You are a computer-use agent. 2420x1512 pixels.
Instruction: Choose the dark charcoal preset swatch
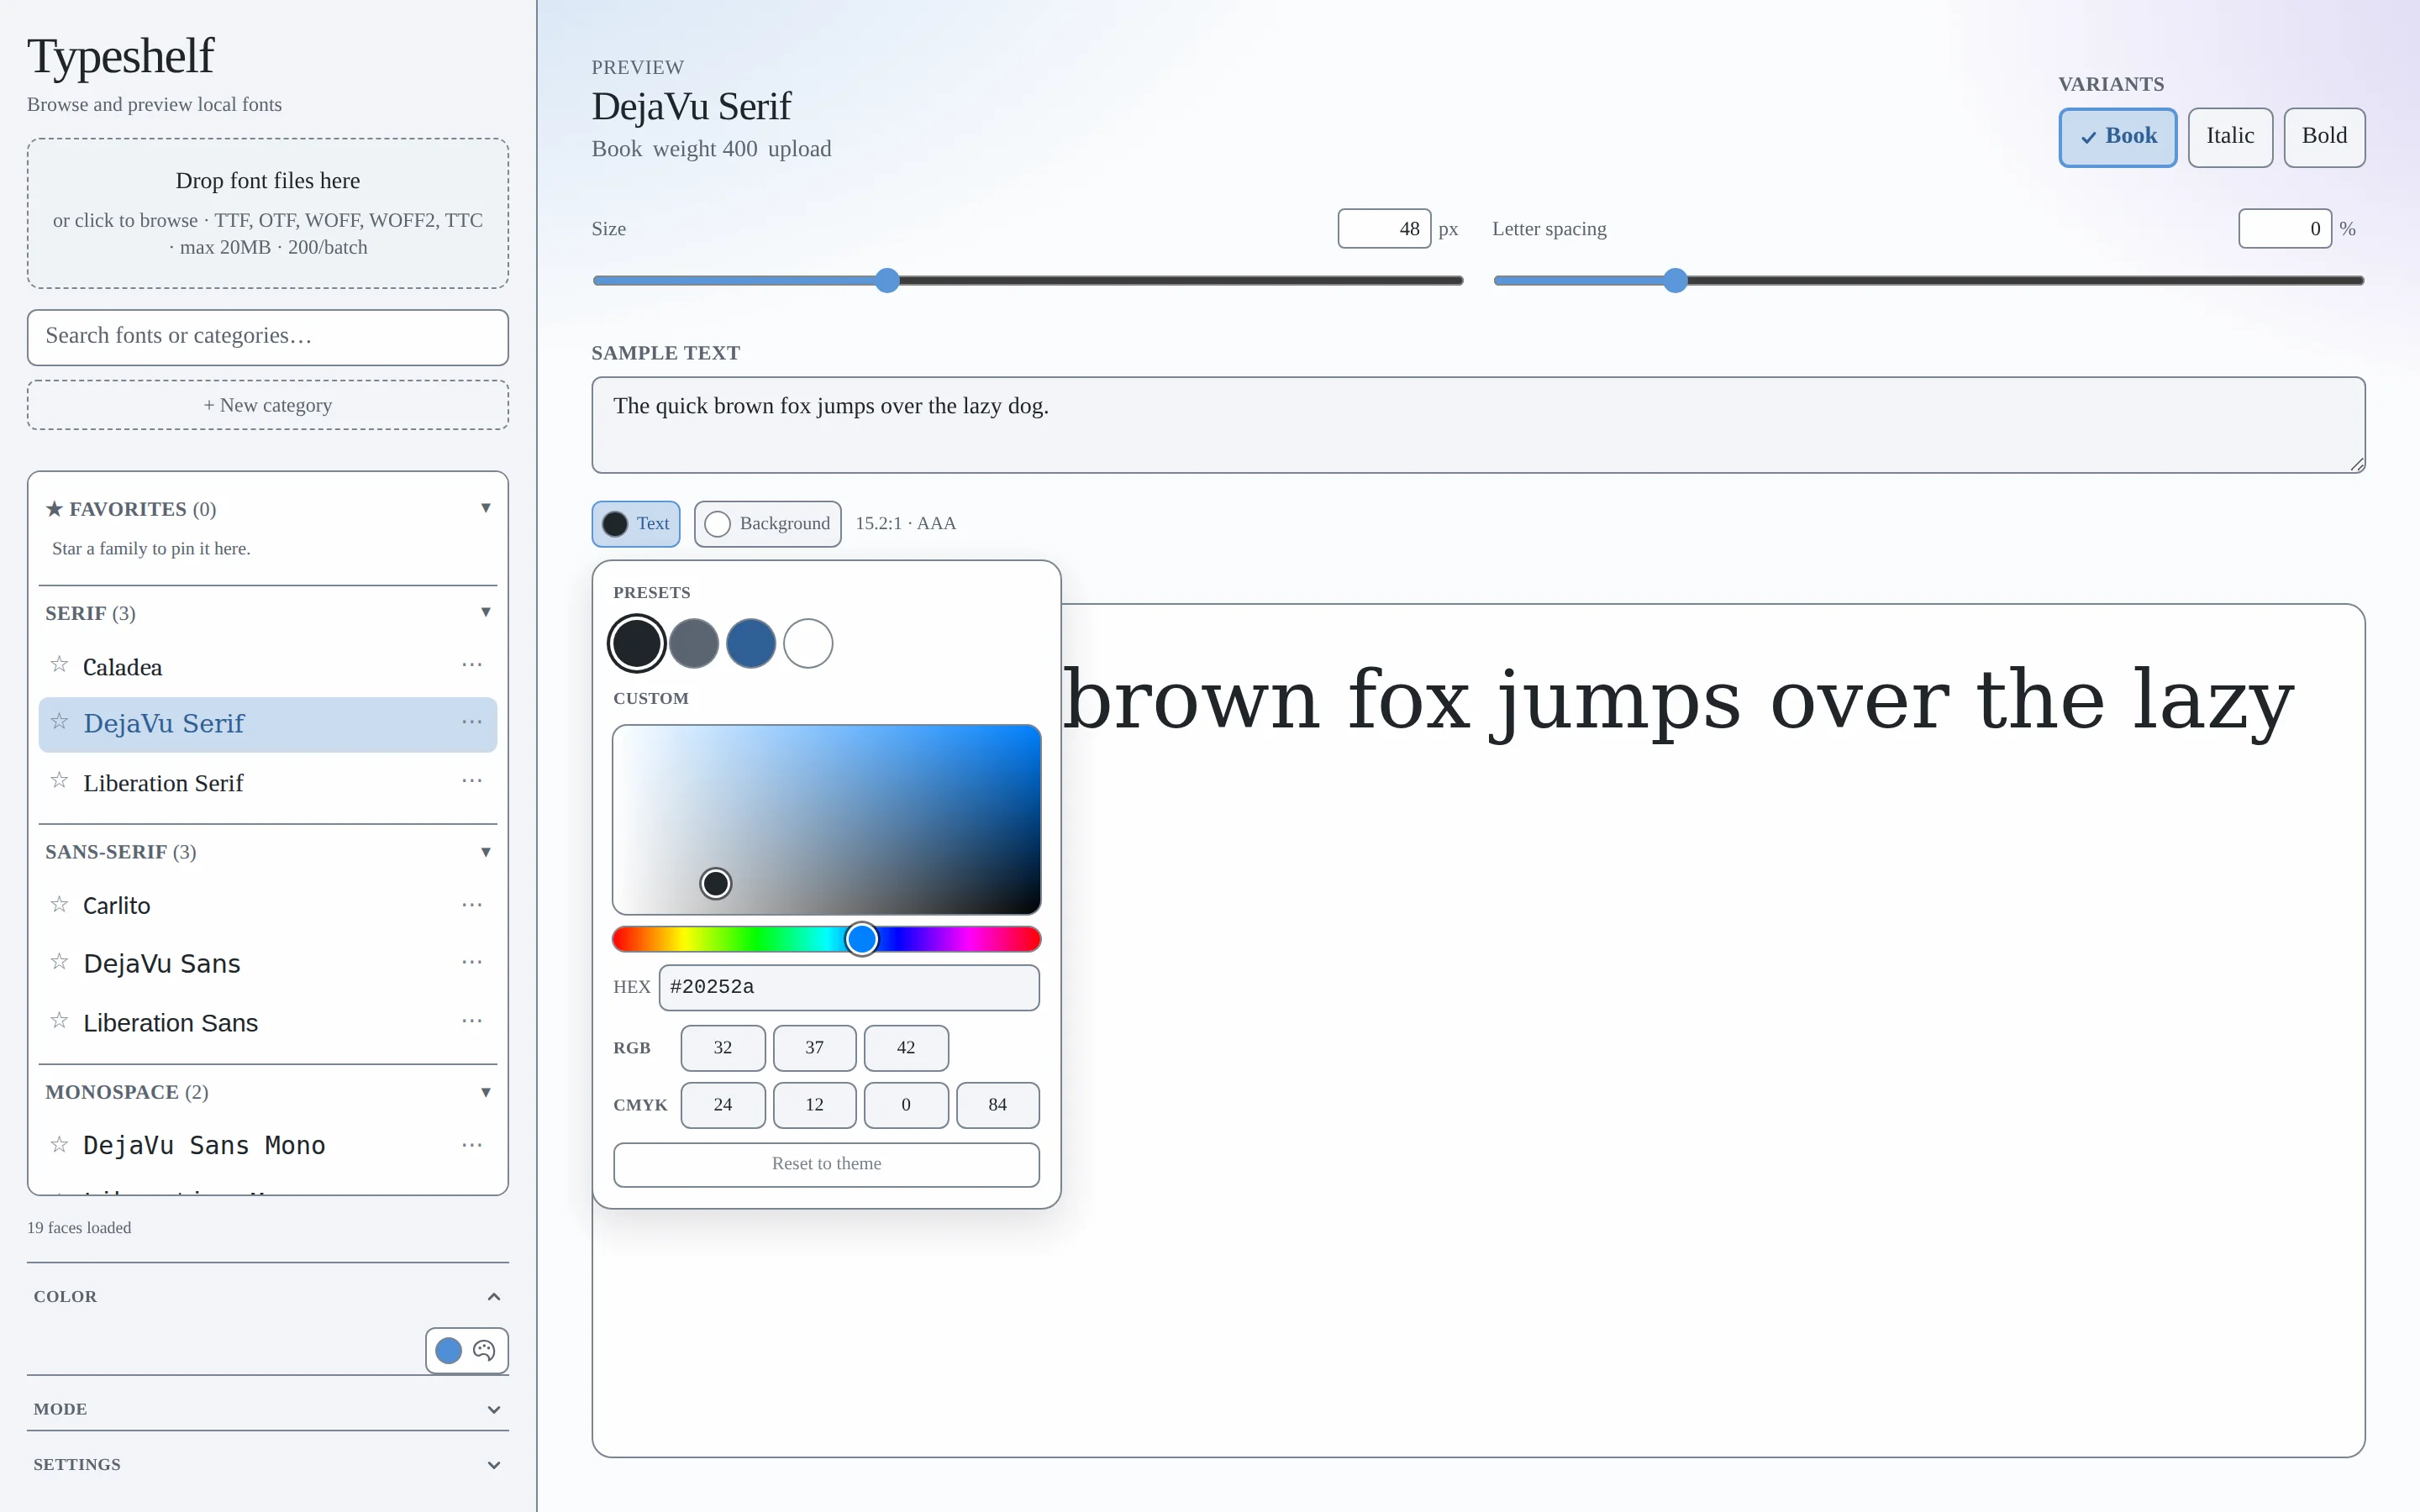pos(637,643)
